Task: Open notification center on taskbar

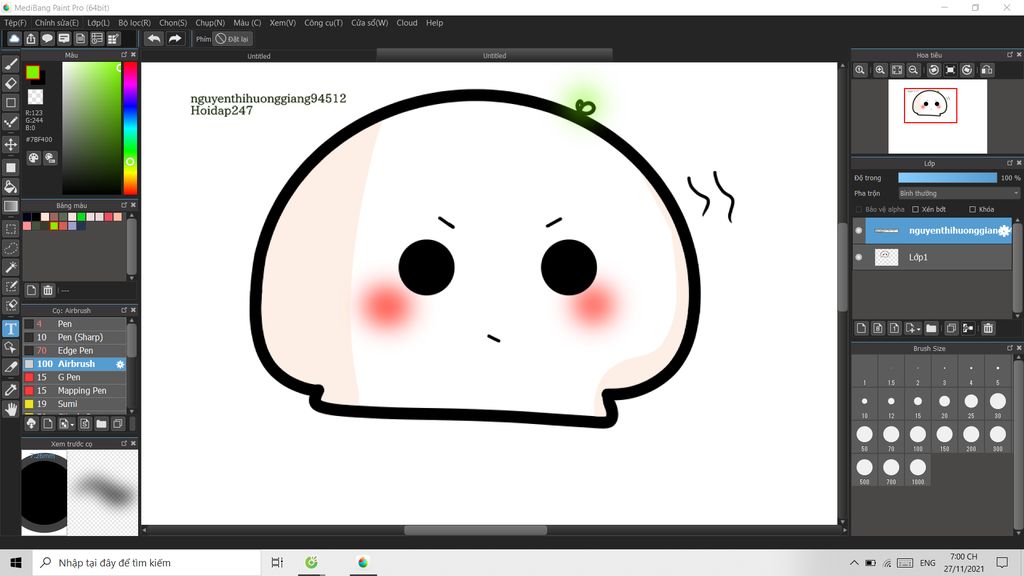Action: 1002,562
